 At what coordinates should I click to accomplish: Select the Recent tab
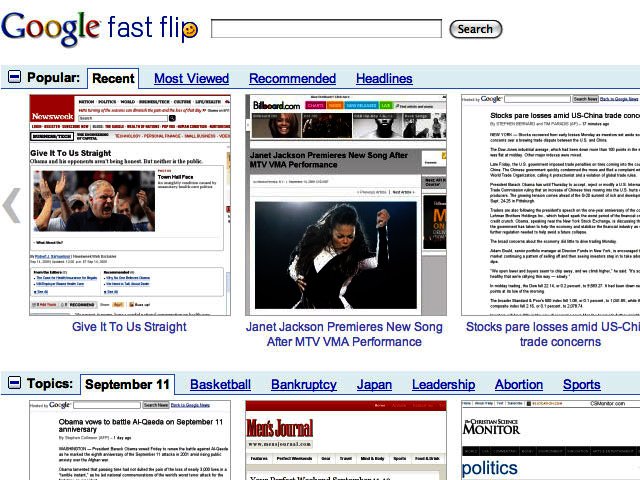point(113,78)
